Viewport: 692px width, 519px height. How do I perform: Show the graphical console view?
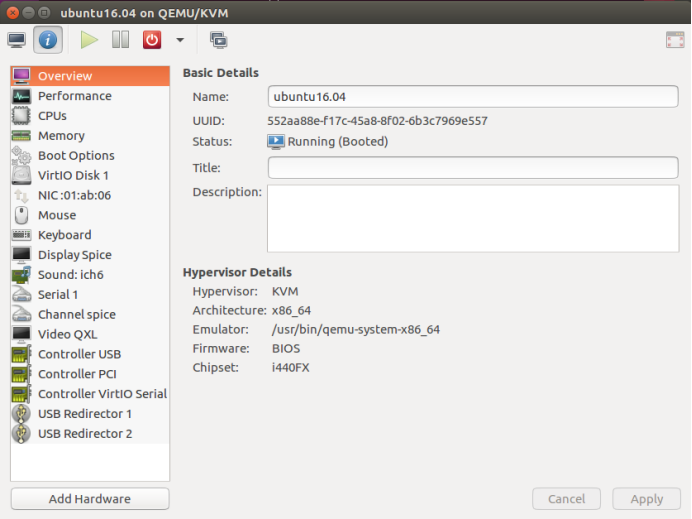click(17, 40)
